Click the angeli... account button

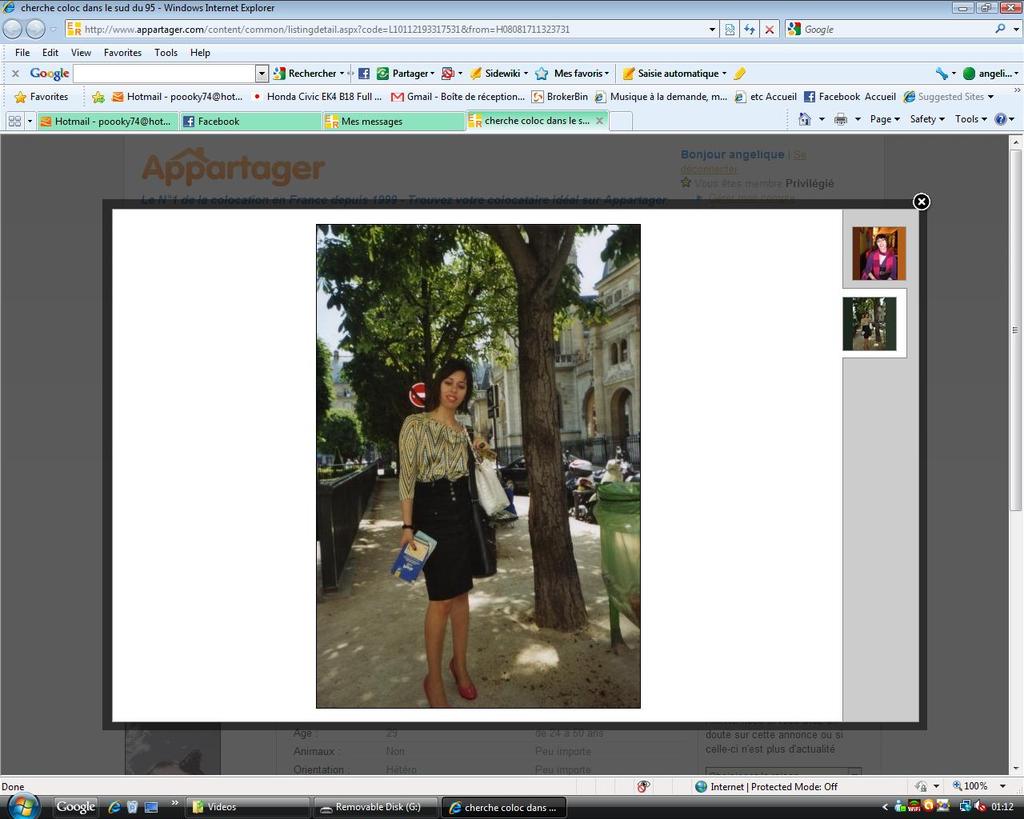(990, 74)
